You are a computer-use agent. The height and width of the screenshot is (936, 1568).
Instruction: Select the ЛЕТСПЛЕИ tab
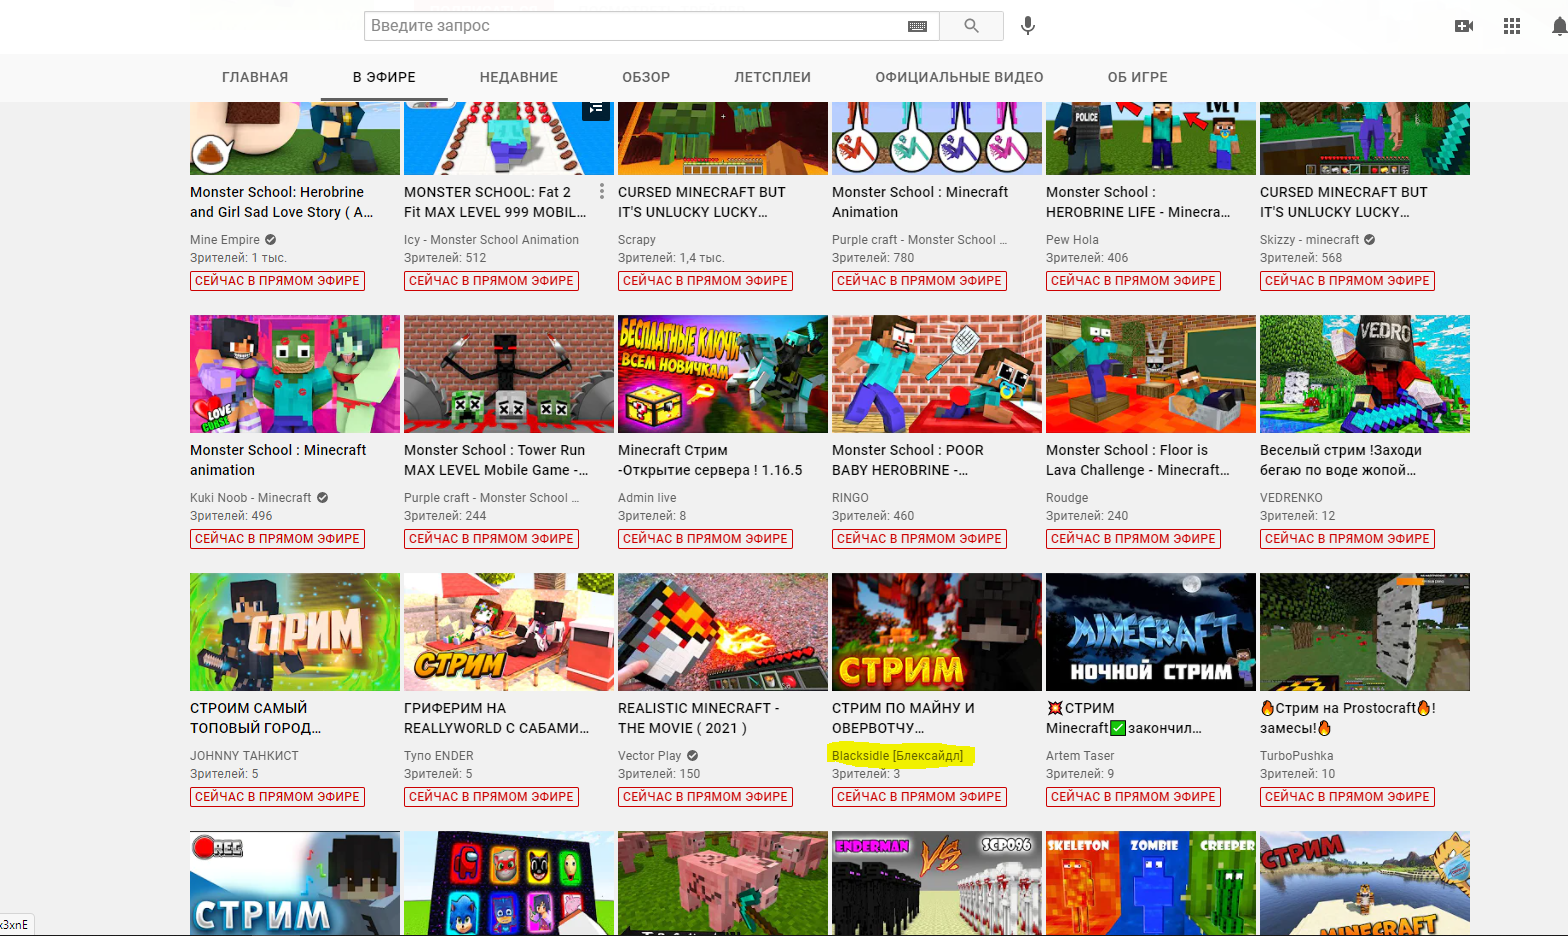(x=772, y=77)
